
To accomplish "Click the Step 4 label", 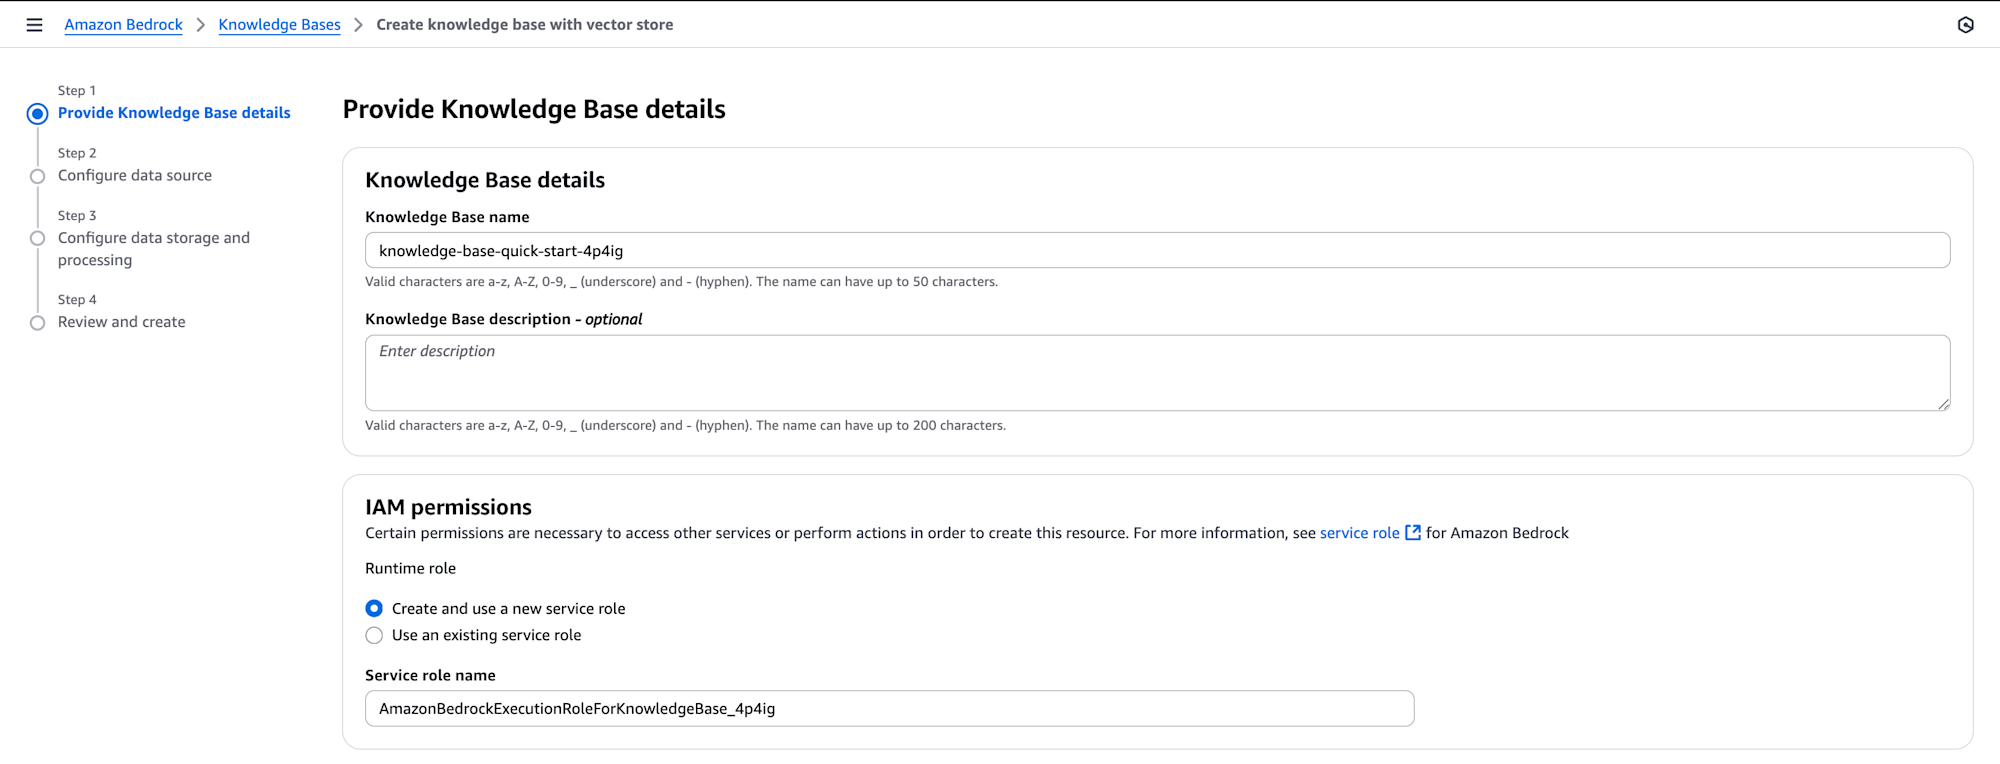I will coord(77,300).
